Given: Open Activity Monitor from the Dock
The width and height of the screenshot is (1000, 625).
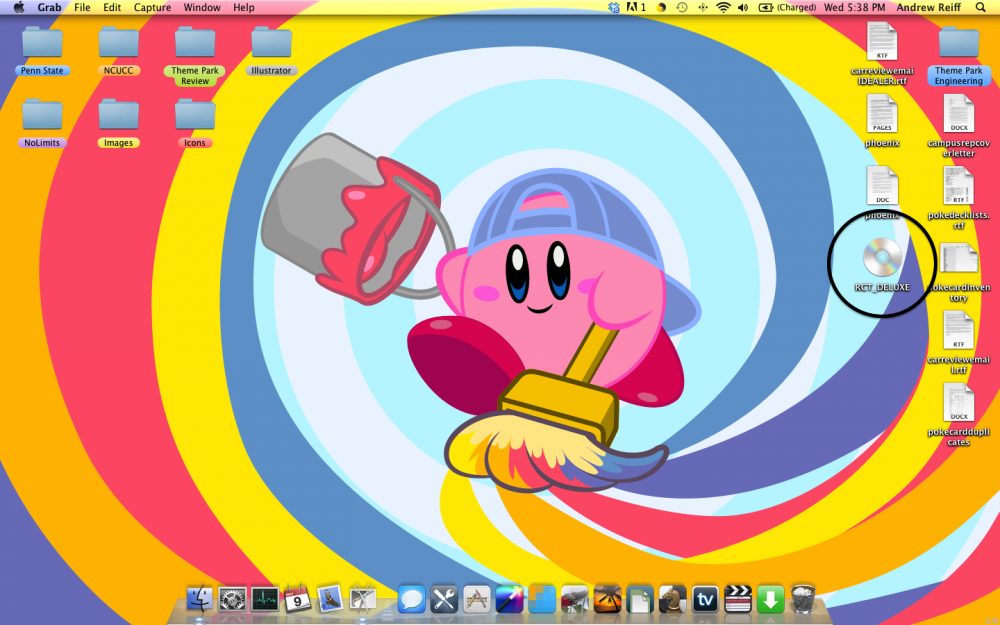Looking at the screenshot, I should coord(266,600).
